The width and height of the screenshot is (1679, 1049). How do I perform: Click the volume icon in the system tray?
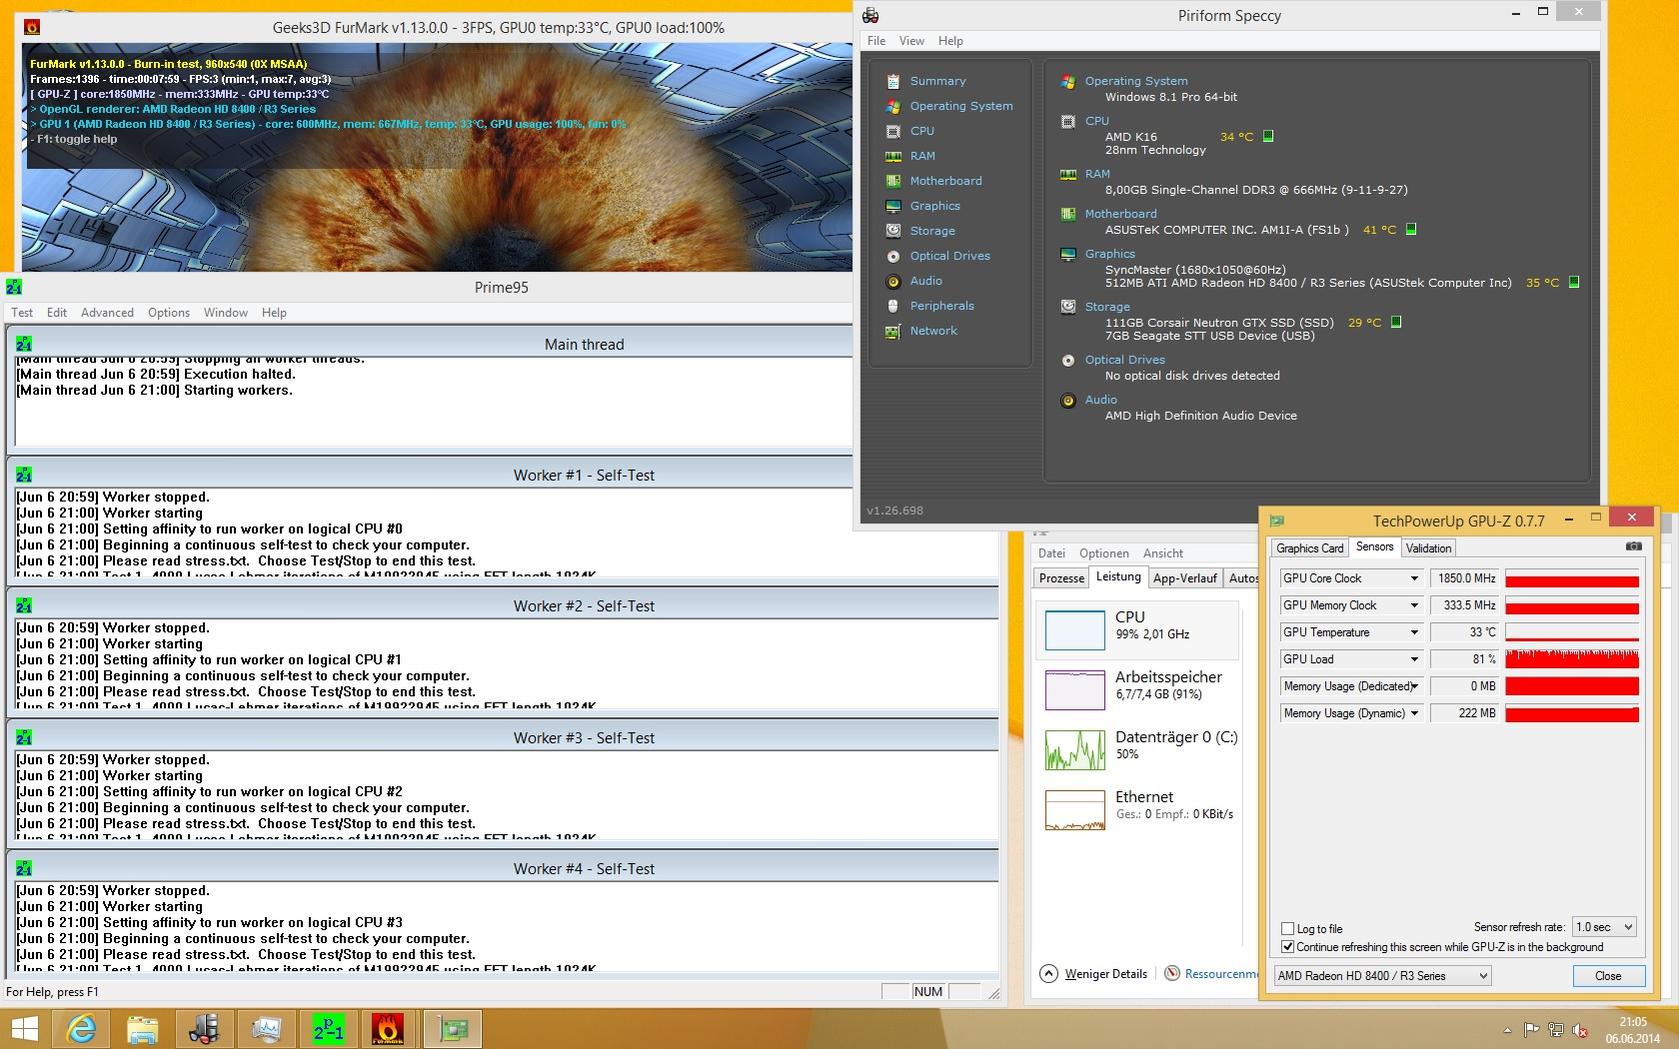1580,1030
